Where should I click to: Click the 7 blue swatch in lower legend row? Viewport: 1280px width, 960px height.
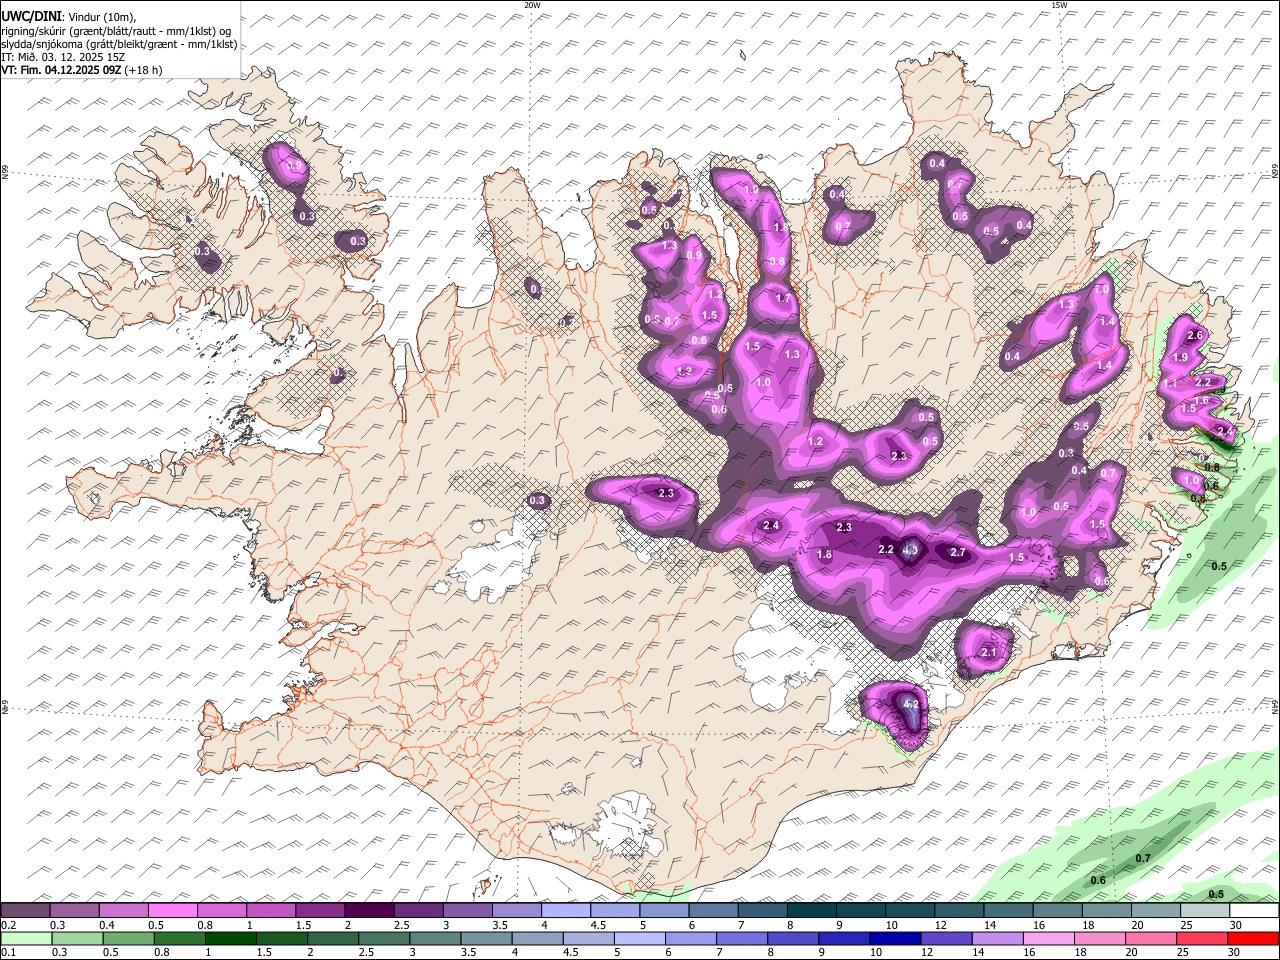(x=742, y=939)
